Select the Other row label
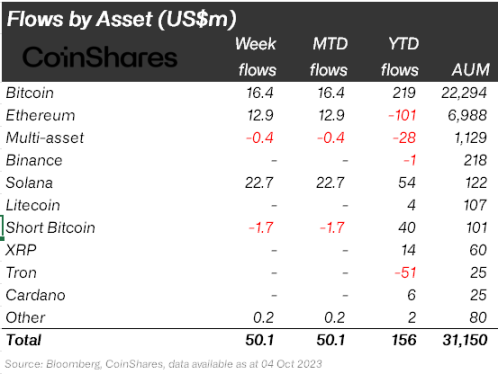 pos(25,317)
